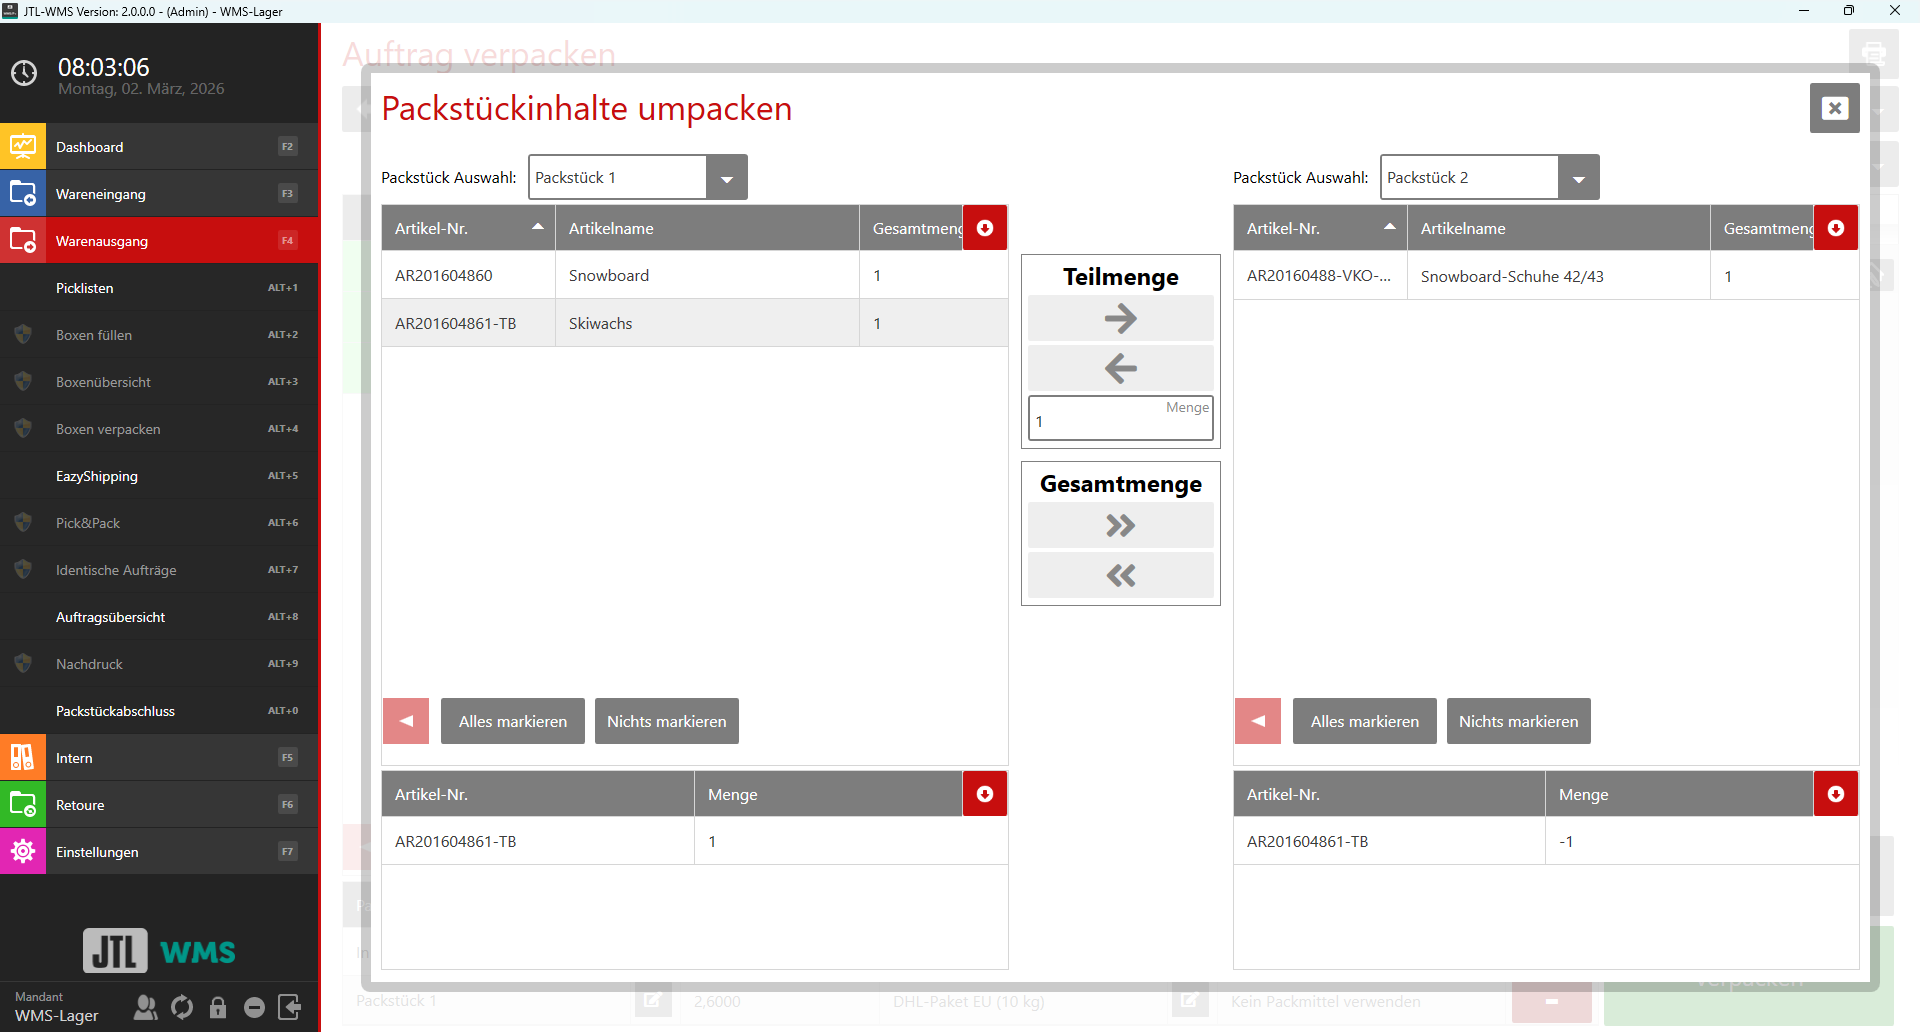Click the logout icon in the bottom bar

pos(289,1007)
